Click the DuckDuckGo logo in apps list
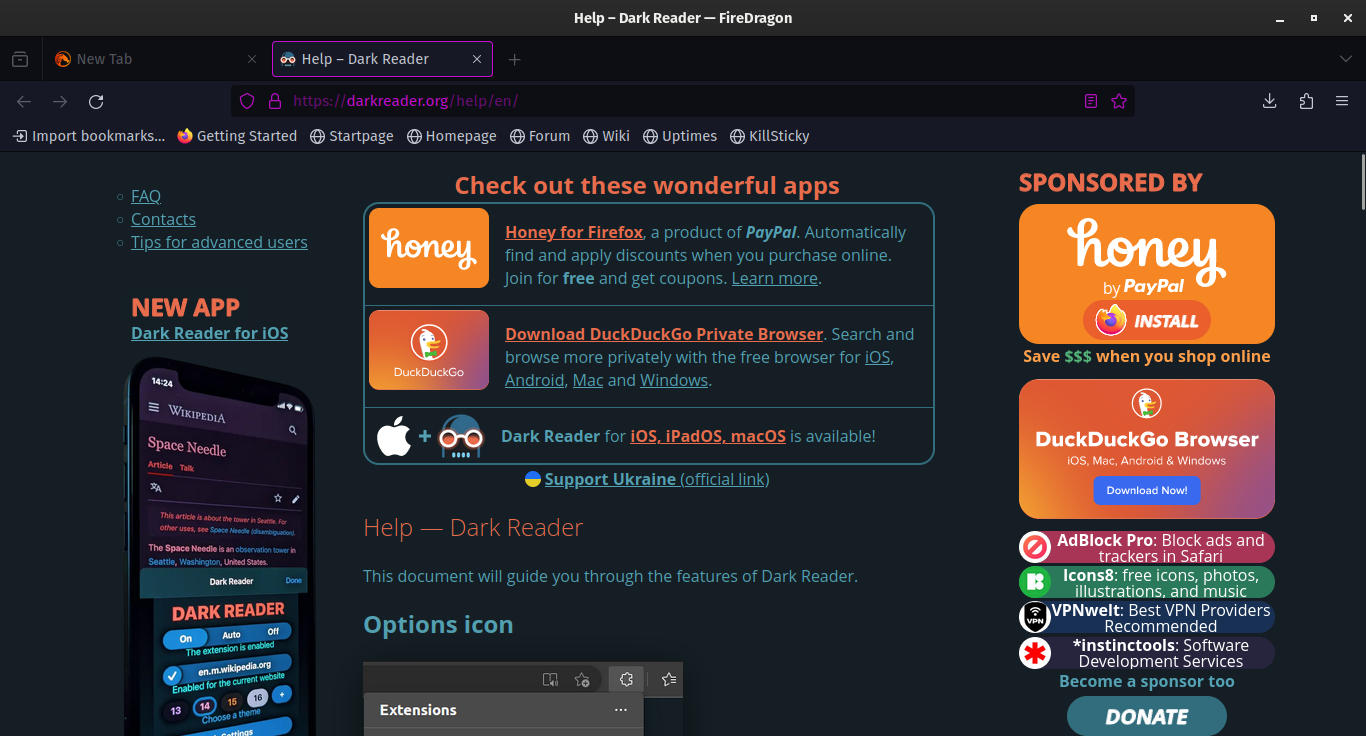1366x736 pixels. [429, 350]
